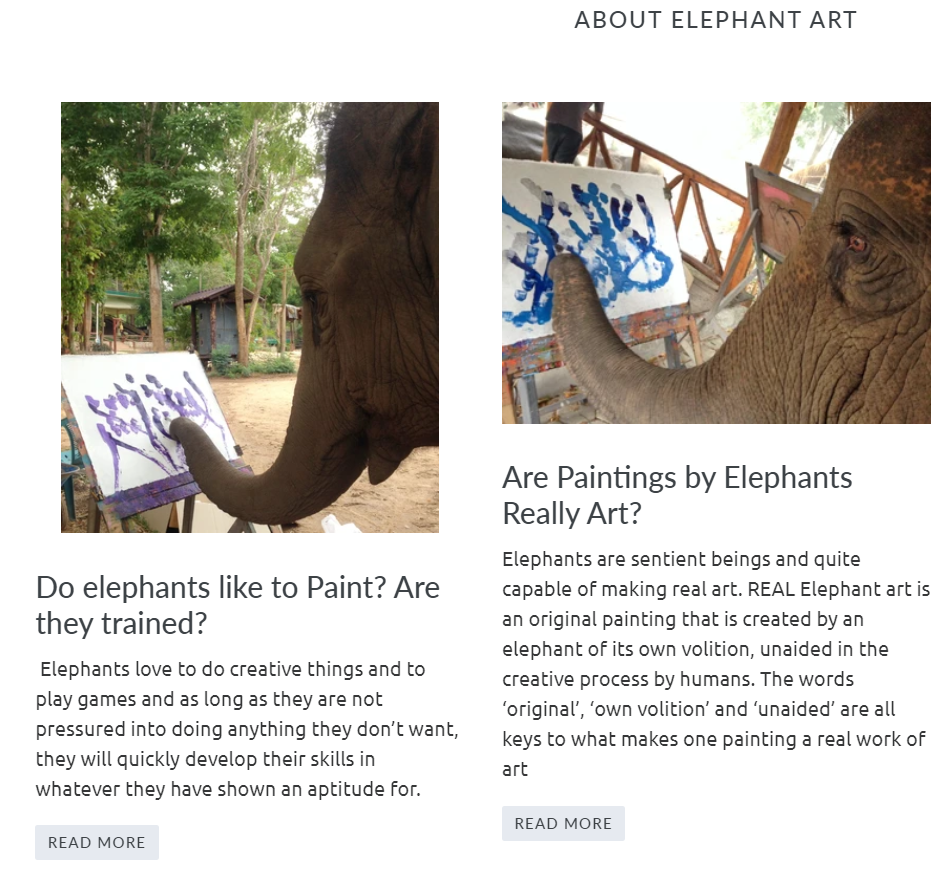This screenshot has width=946, height=872.
Task: Click the green trees in left photo
Action: [150, 180]
